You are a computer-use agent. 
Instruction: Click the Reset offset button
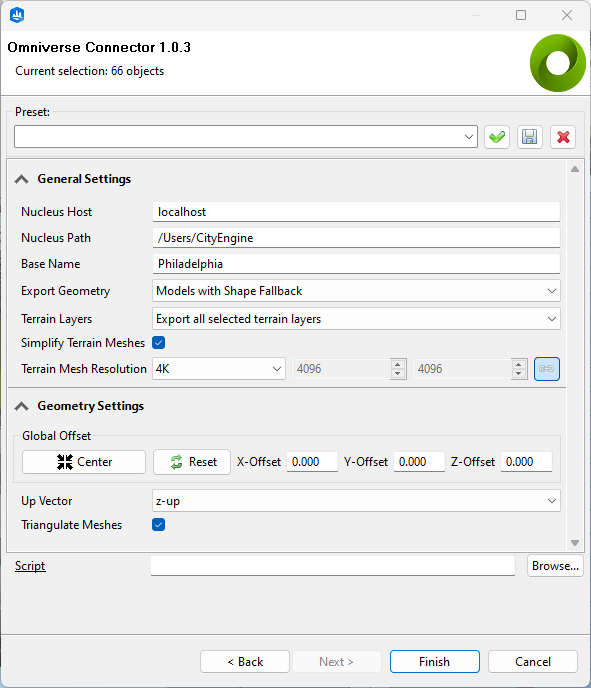tap(192, 462)
